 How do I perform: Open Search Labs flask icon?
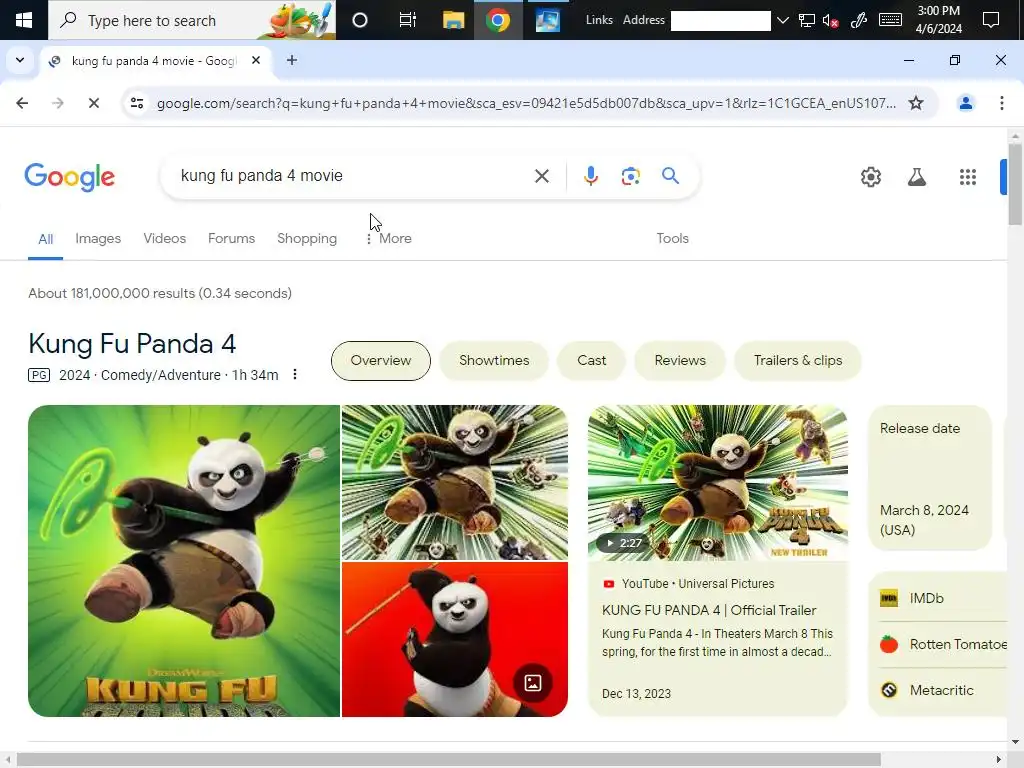(x=917, y=177)
